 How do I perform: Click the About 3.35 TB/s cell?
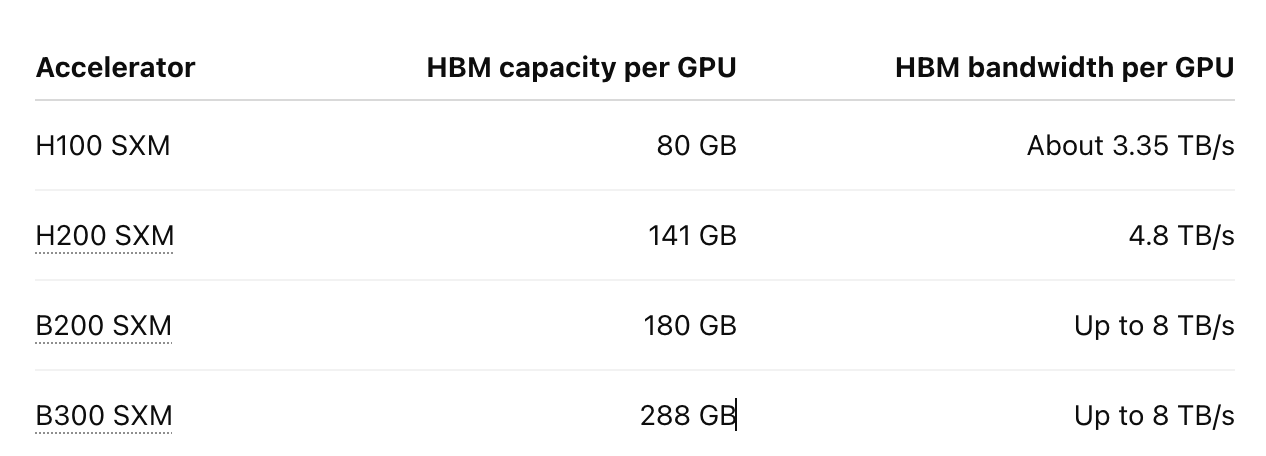[x=1130, y=146]
